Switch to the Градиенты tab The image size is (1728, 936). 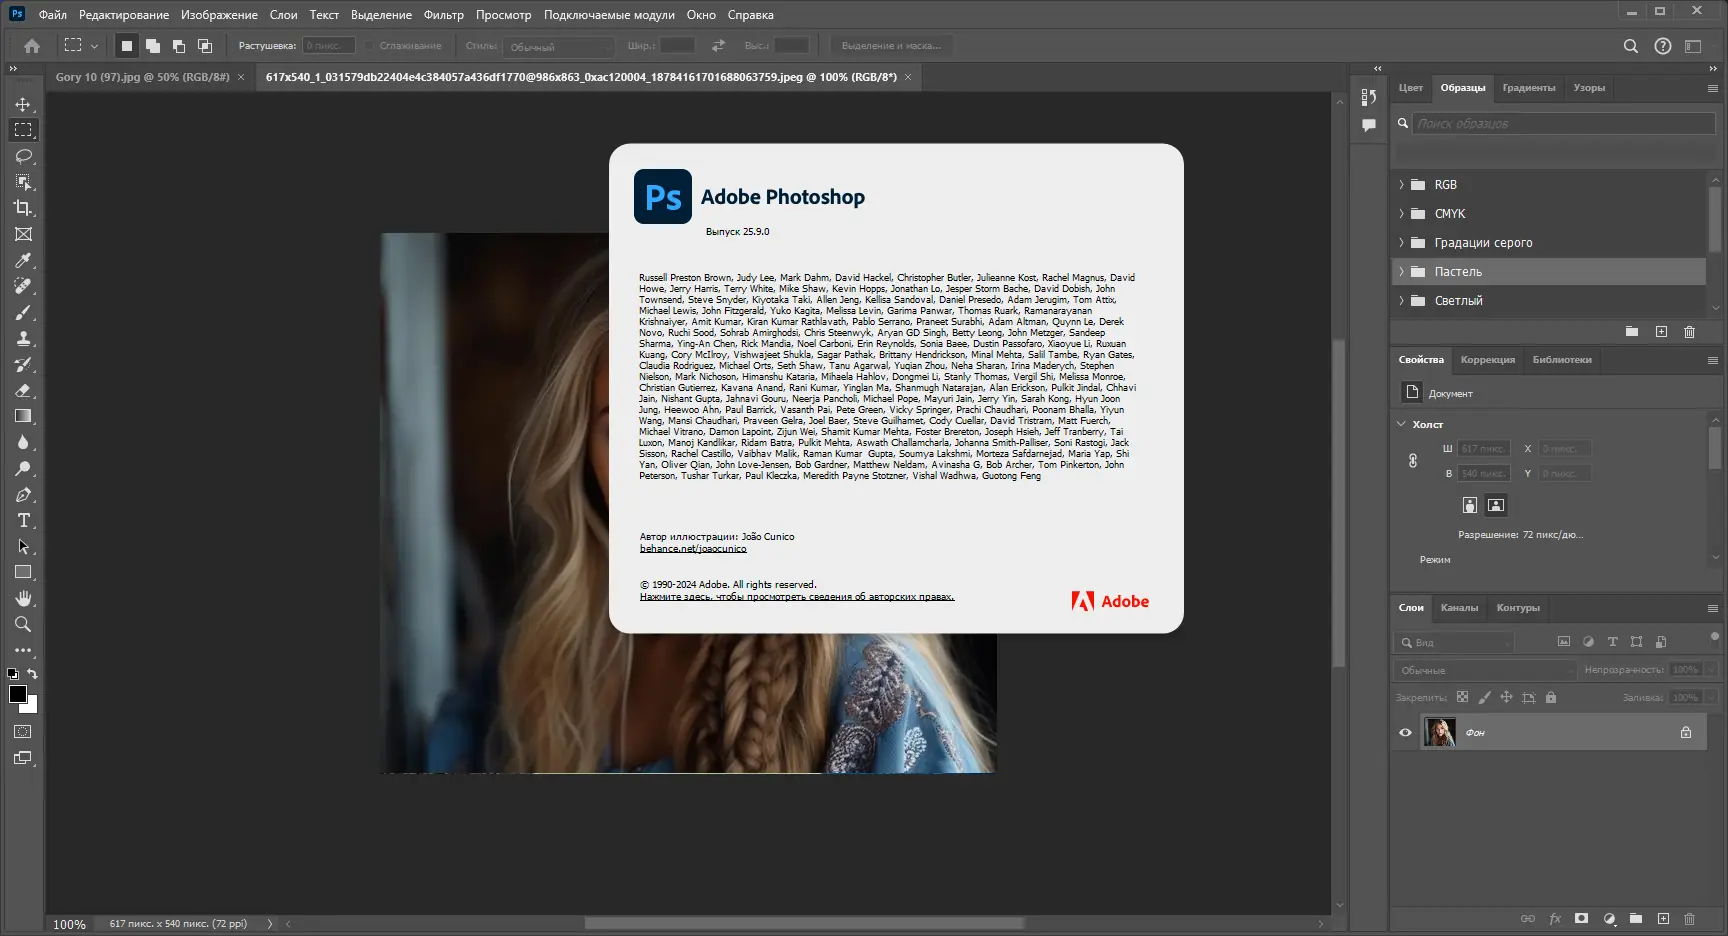tap(1529, 88)
